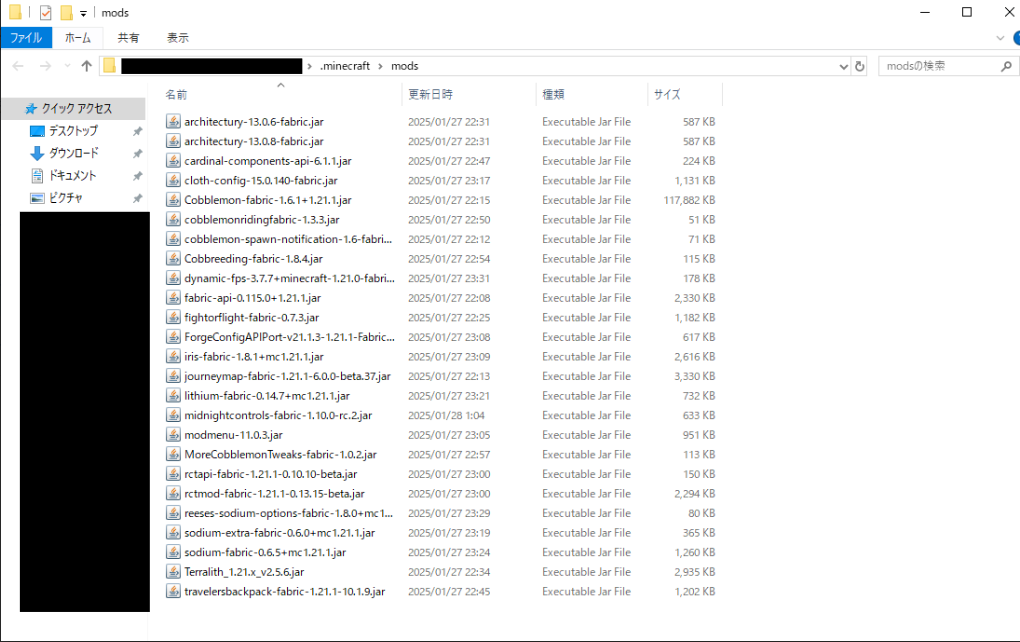
Task: Click the Pictures icon in the sidebar
Action: [x=37, y=198]
